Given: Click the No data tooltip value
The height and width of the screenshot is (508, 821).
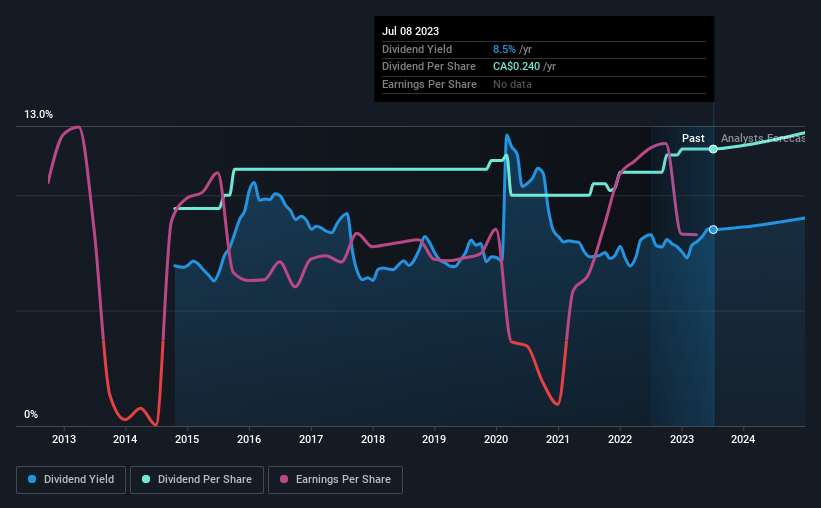Looking at the screenshot, I should tap(512, 84).
